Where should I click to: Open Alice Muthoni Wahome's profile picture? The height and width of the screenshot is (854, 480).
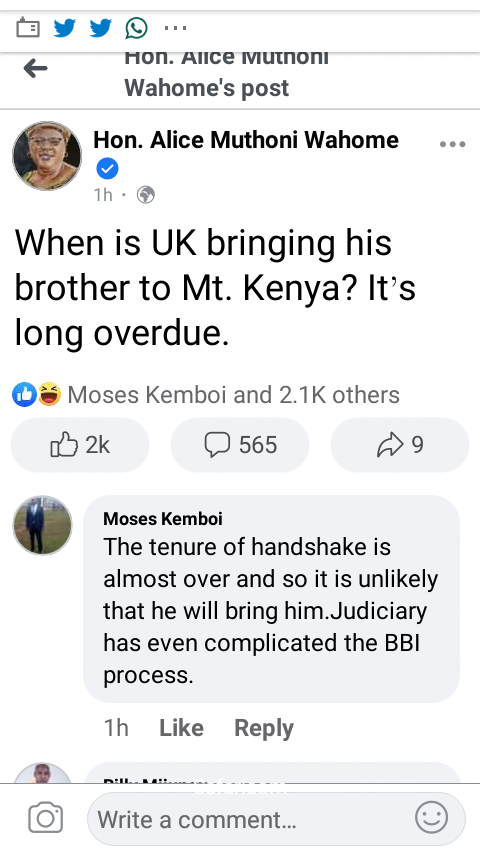click(x=47, y=156)
